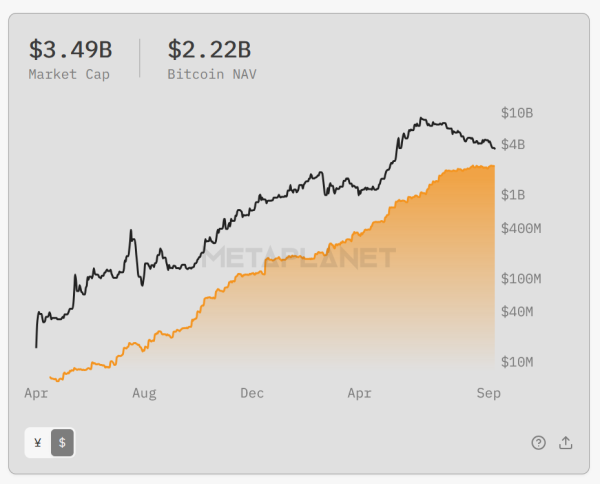Click the second Apr axis label
Screen dimensions: 600x484
coord(359,393)
